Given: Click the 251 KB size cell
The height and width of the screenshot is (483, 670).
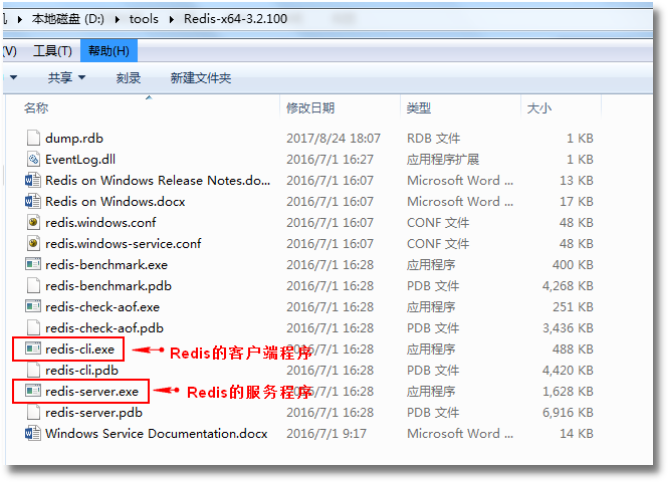Looking at the screenshot, I should tap(573, 307).
